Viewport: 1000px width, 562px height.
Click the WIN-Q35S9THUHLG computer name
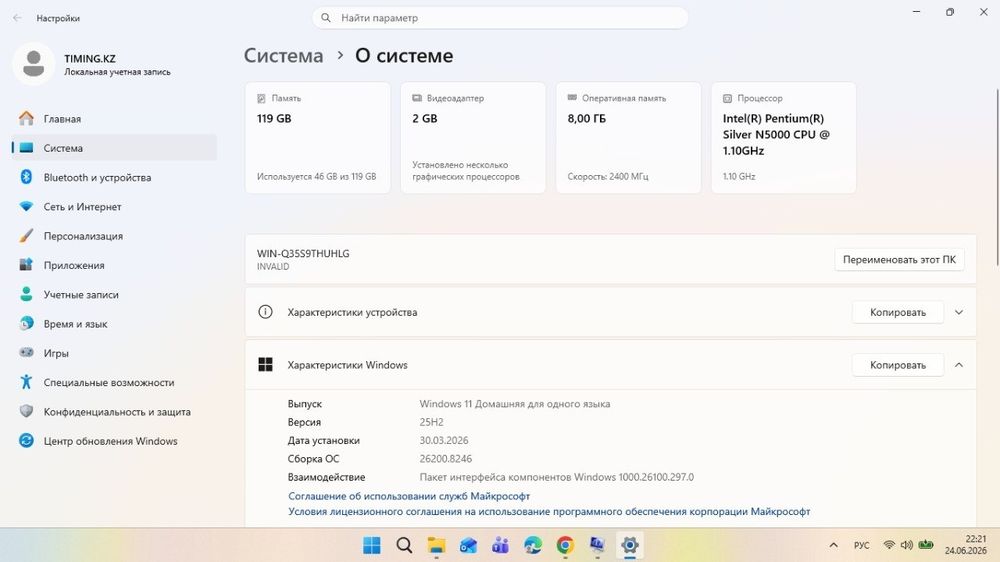[303, 253]
